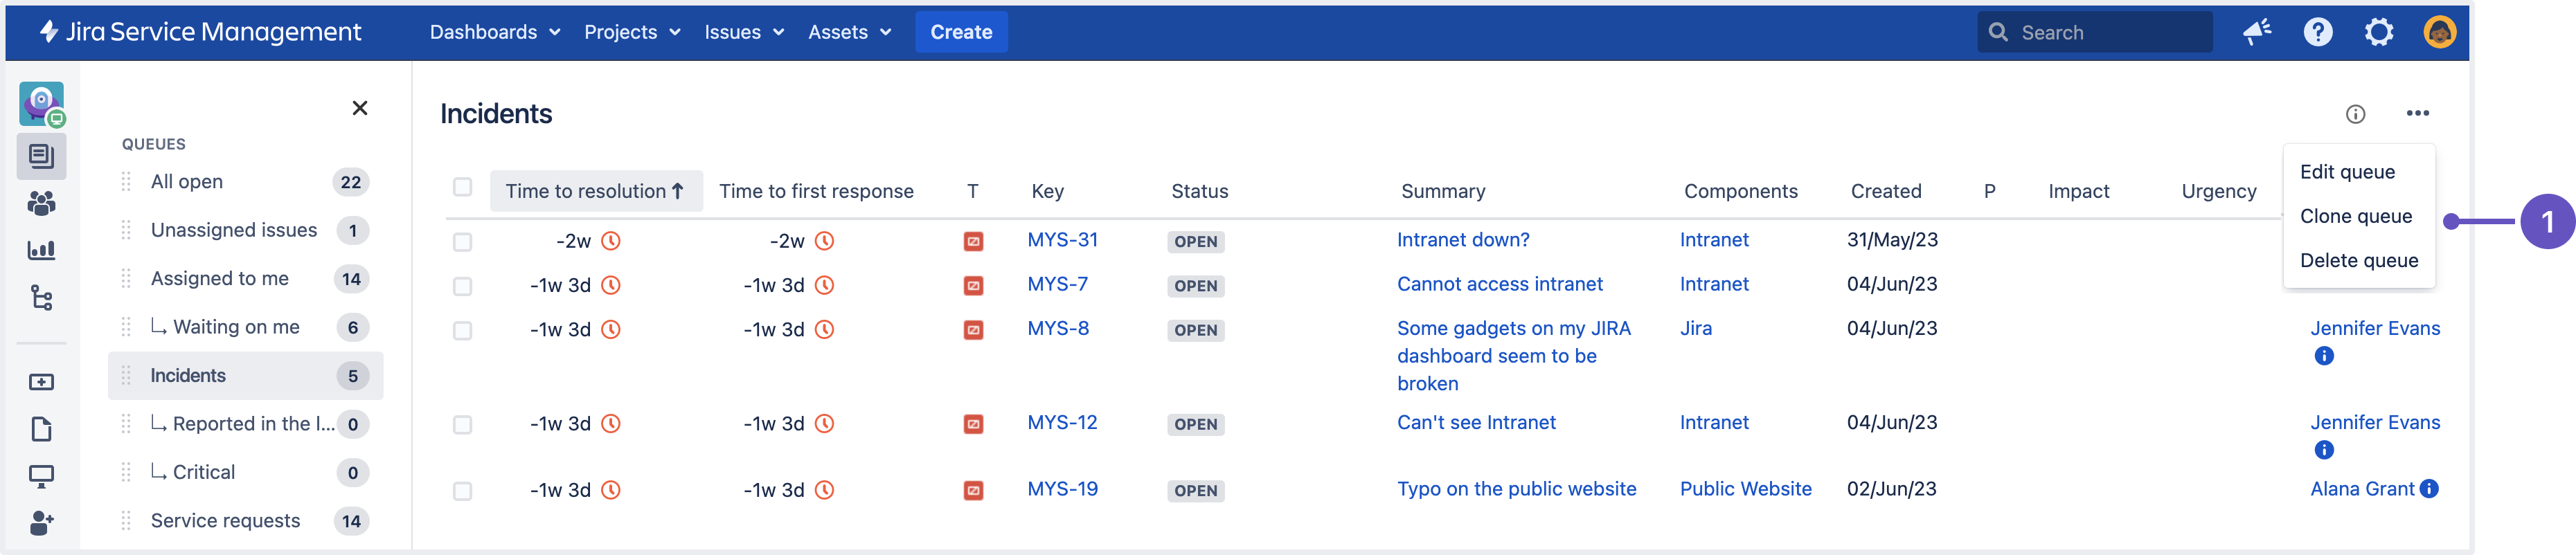Open the MYS-7 issue link
The image size is (2576, 555).
coord(1057,285)
